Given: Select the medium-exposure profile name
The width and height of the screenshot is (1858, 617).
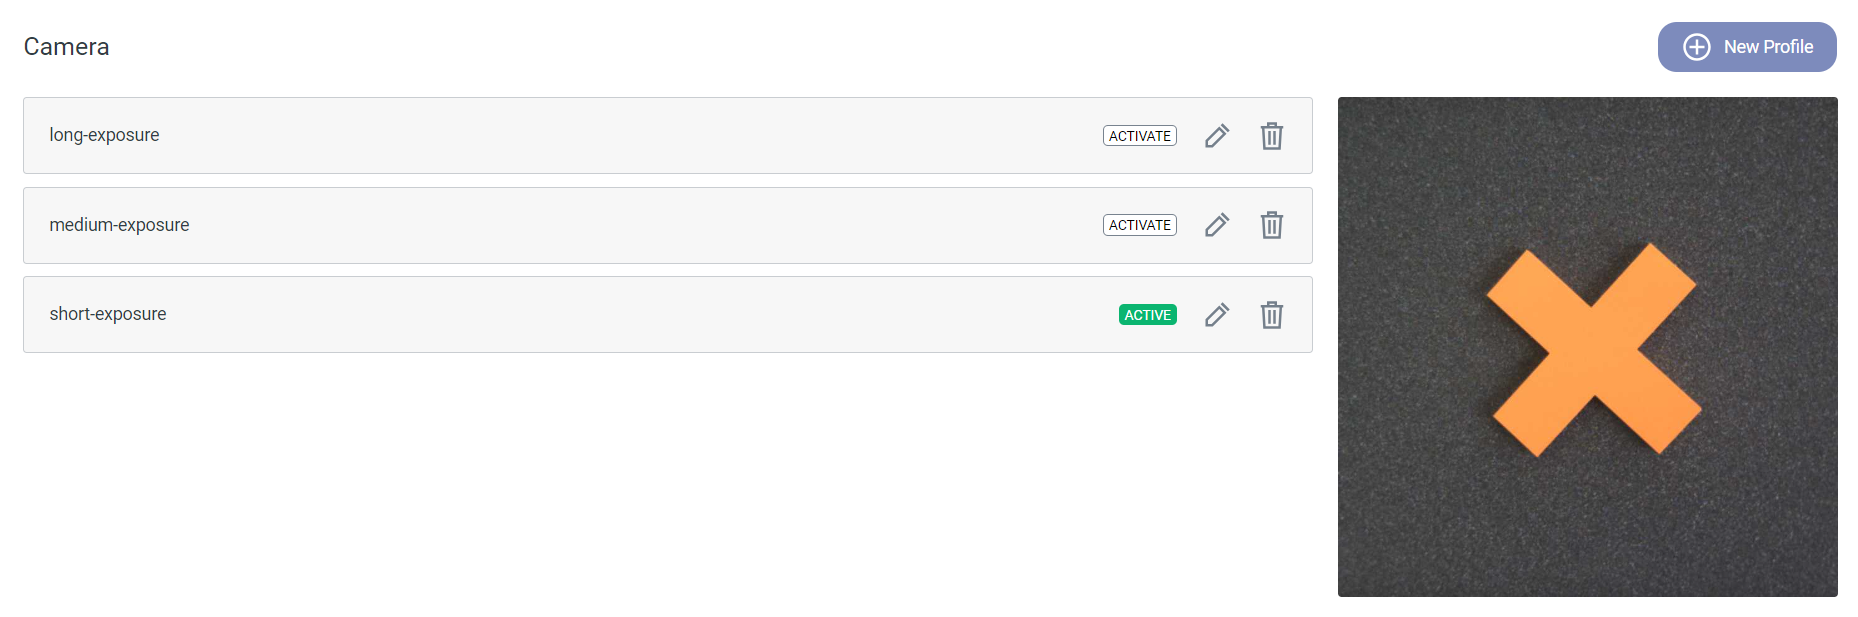Looking at the screenshot, I should point(119,225).
